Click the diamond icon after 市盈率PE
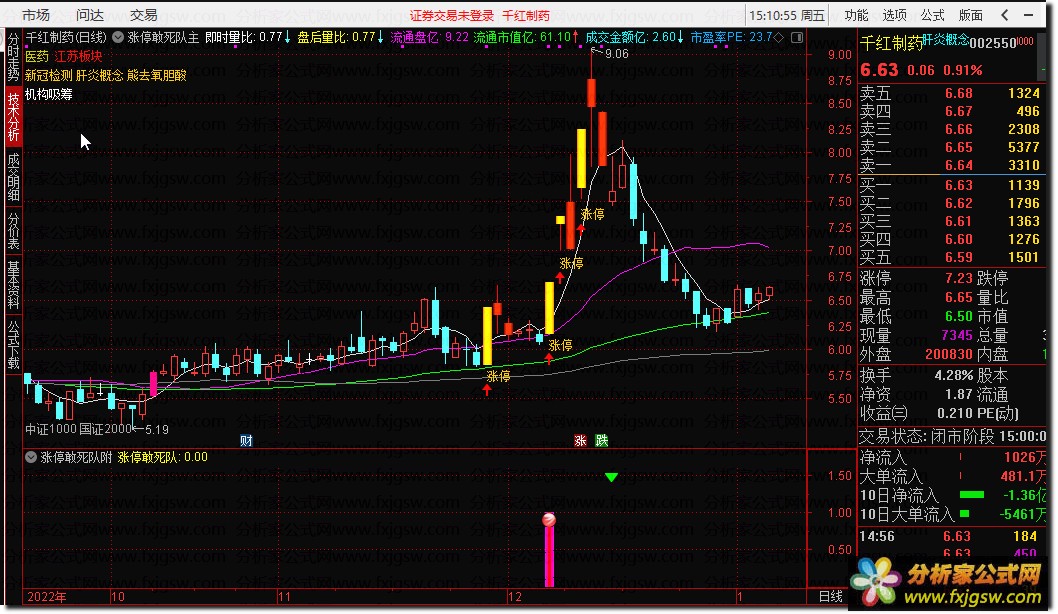 (x=779, y=38)
